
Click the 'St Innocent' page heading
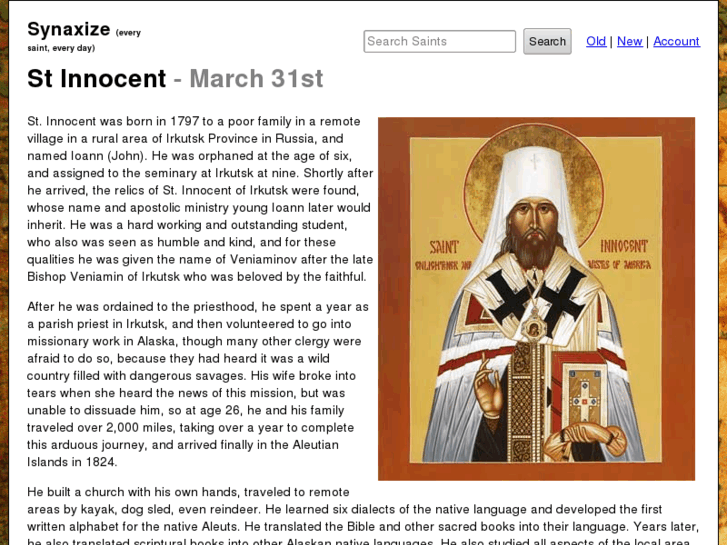(96, 78)
